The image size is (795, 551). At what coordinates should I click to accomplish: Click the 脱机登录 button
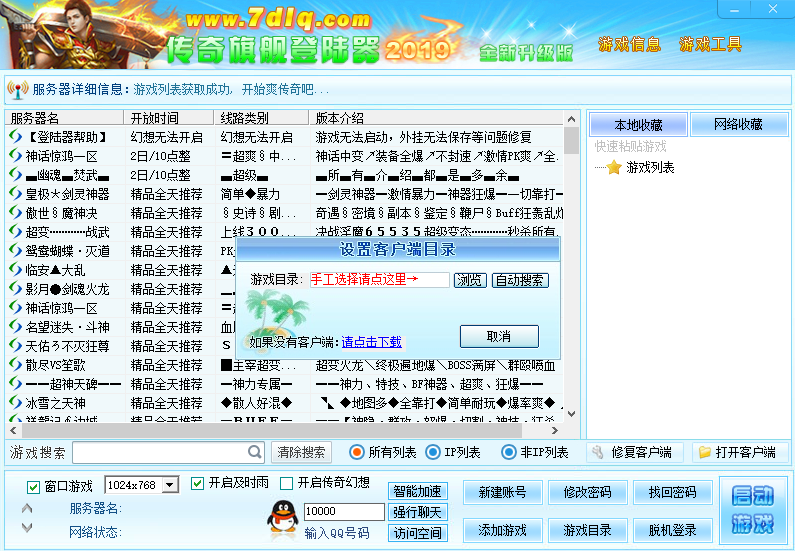click(673, 530)
